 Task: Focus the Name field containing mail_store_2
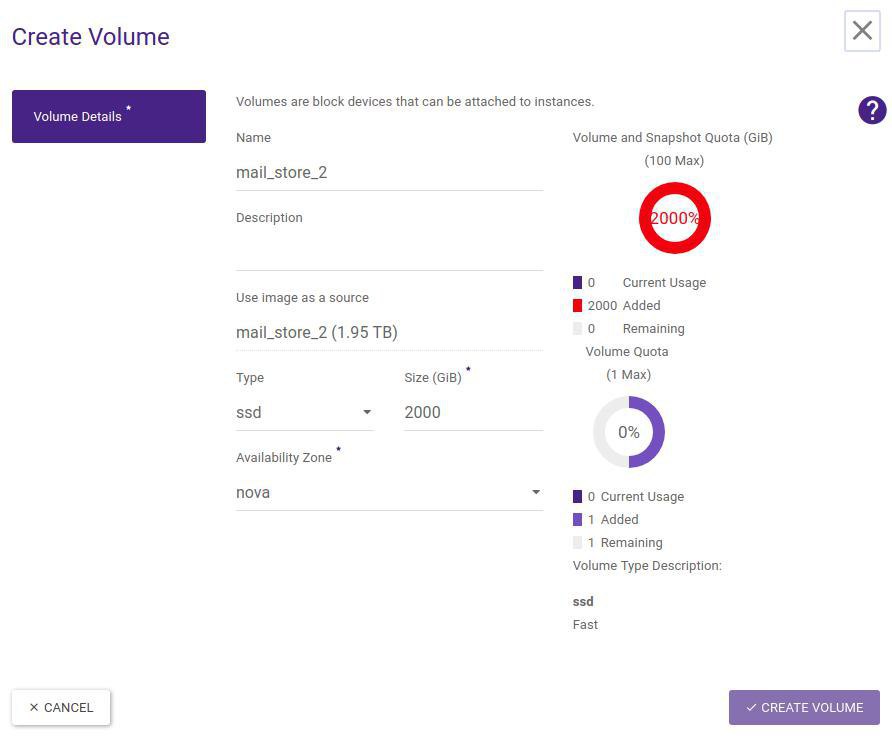coord(389,172)
